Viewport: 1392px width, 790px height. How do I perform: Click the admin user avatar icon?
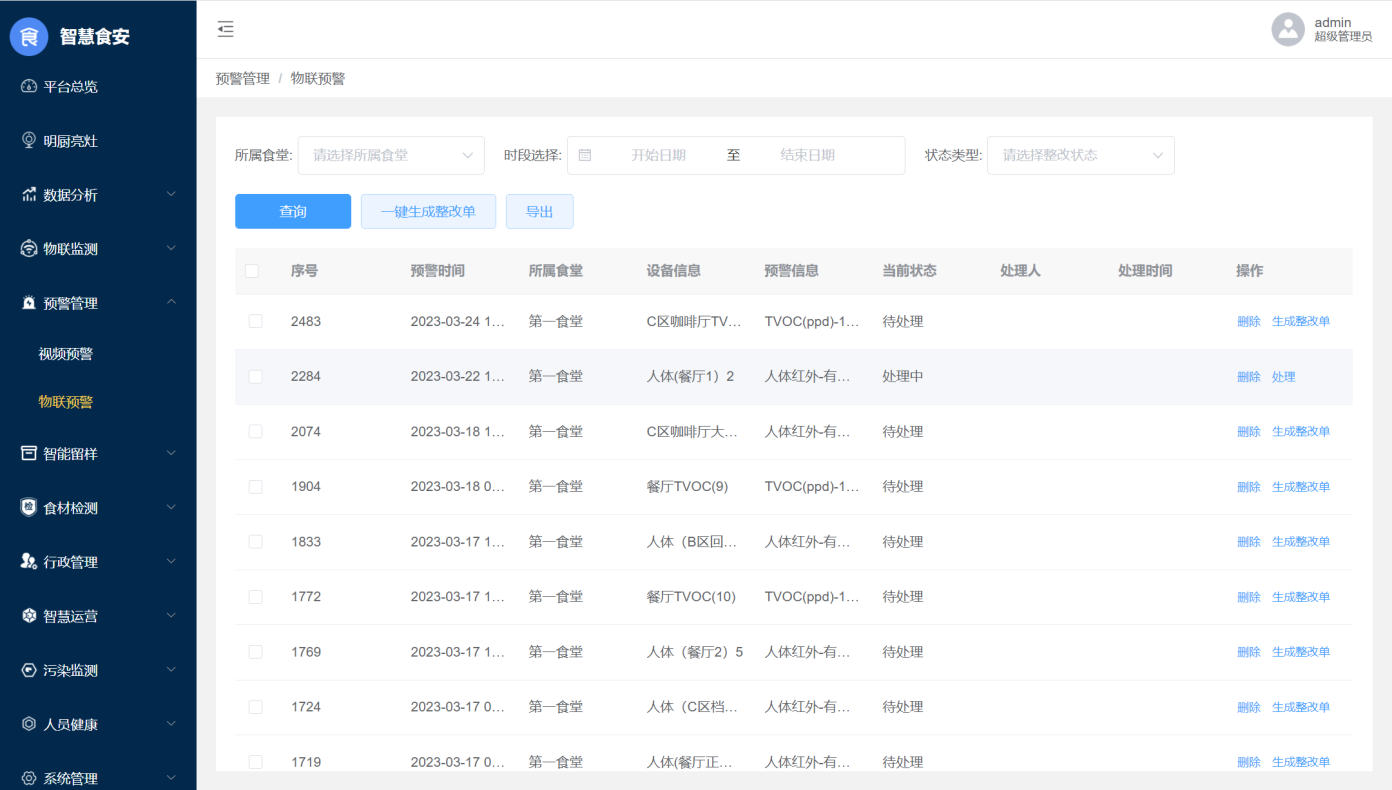point(1288,29)
